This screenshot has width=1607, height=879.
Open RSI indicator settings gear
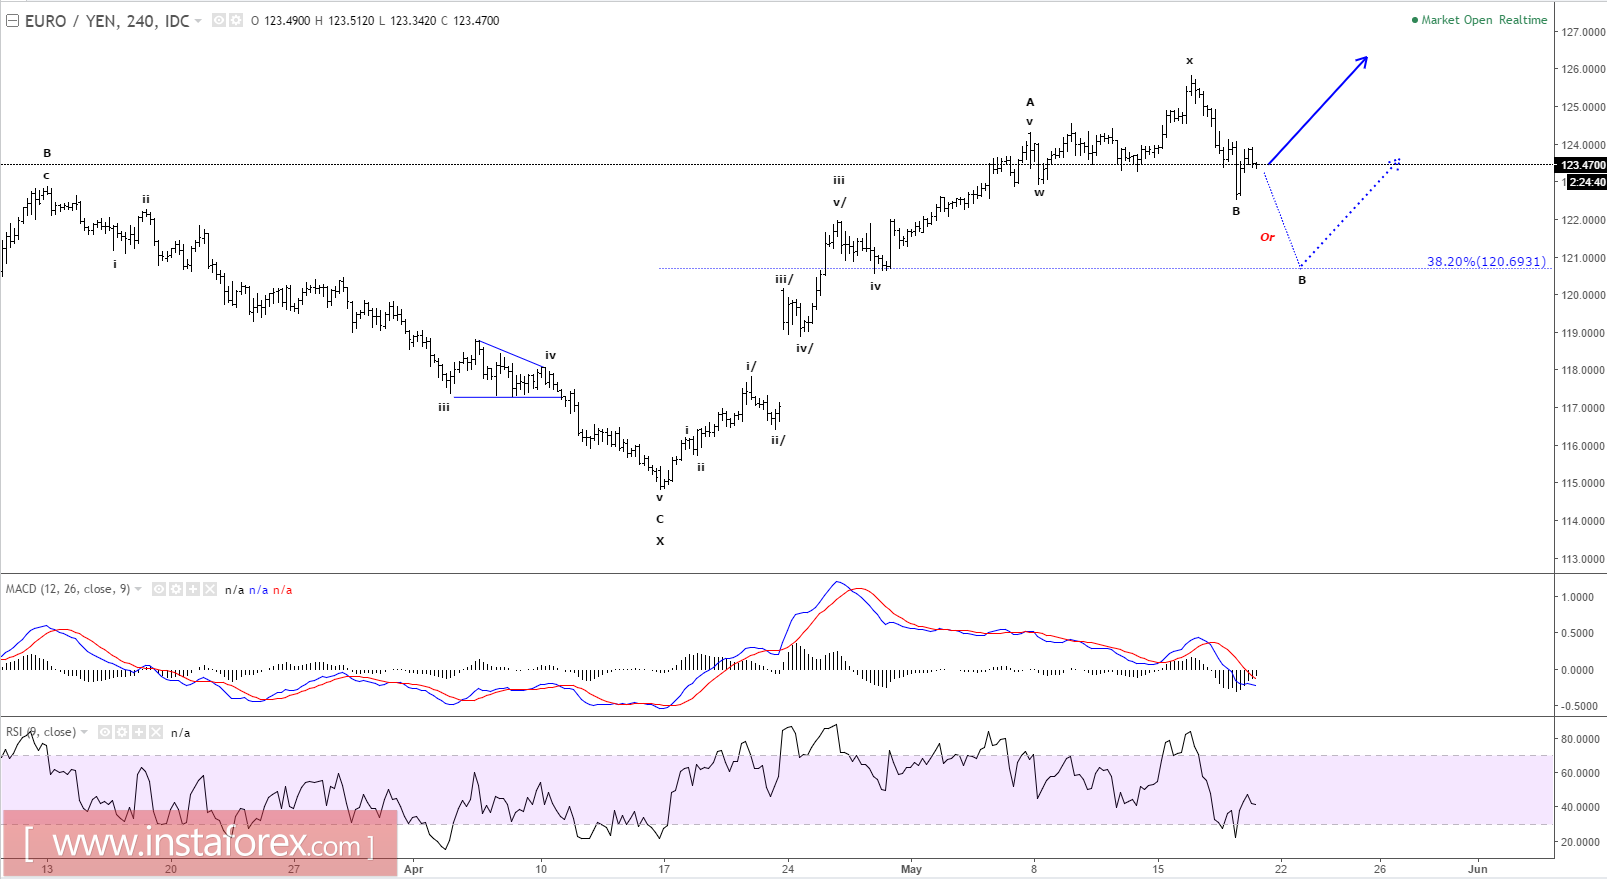(x=121, y=732)
